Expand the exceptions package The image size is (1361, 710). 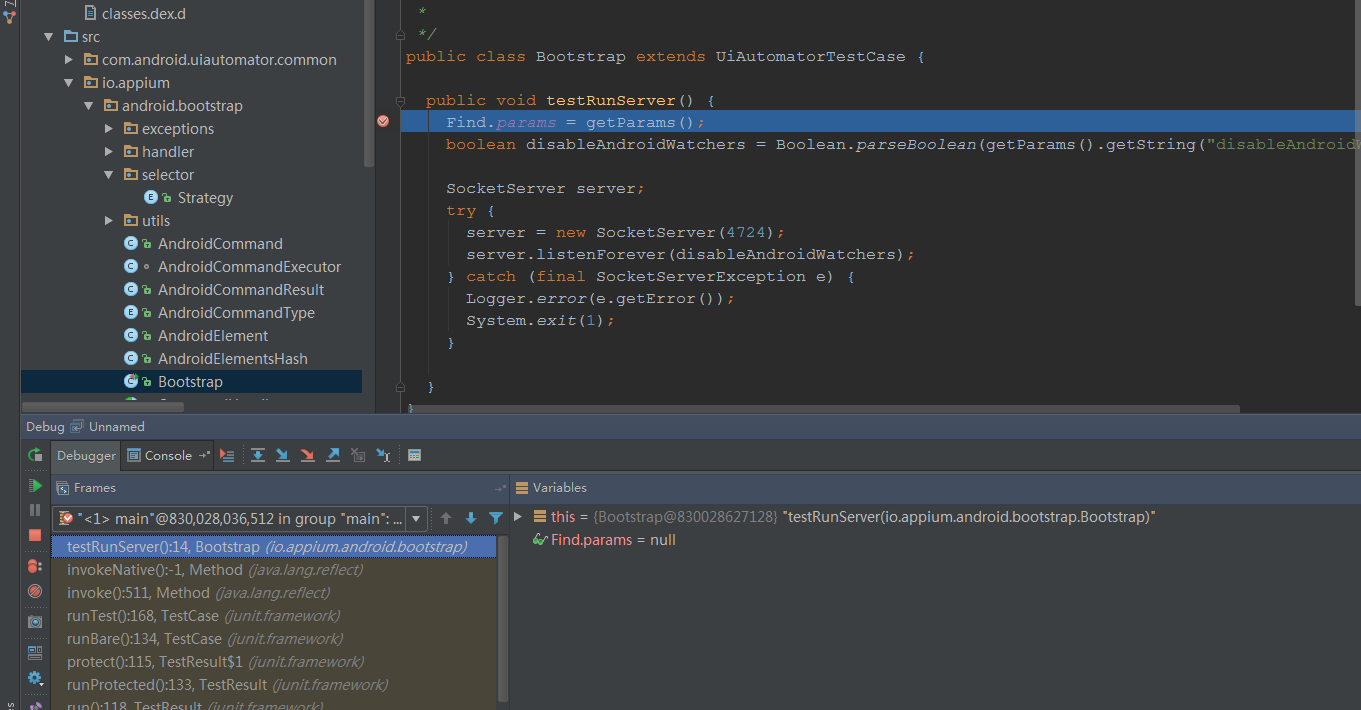[109, 129]
